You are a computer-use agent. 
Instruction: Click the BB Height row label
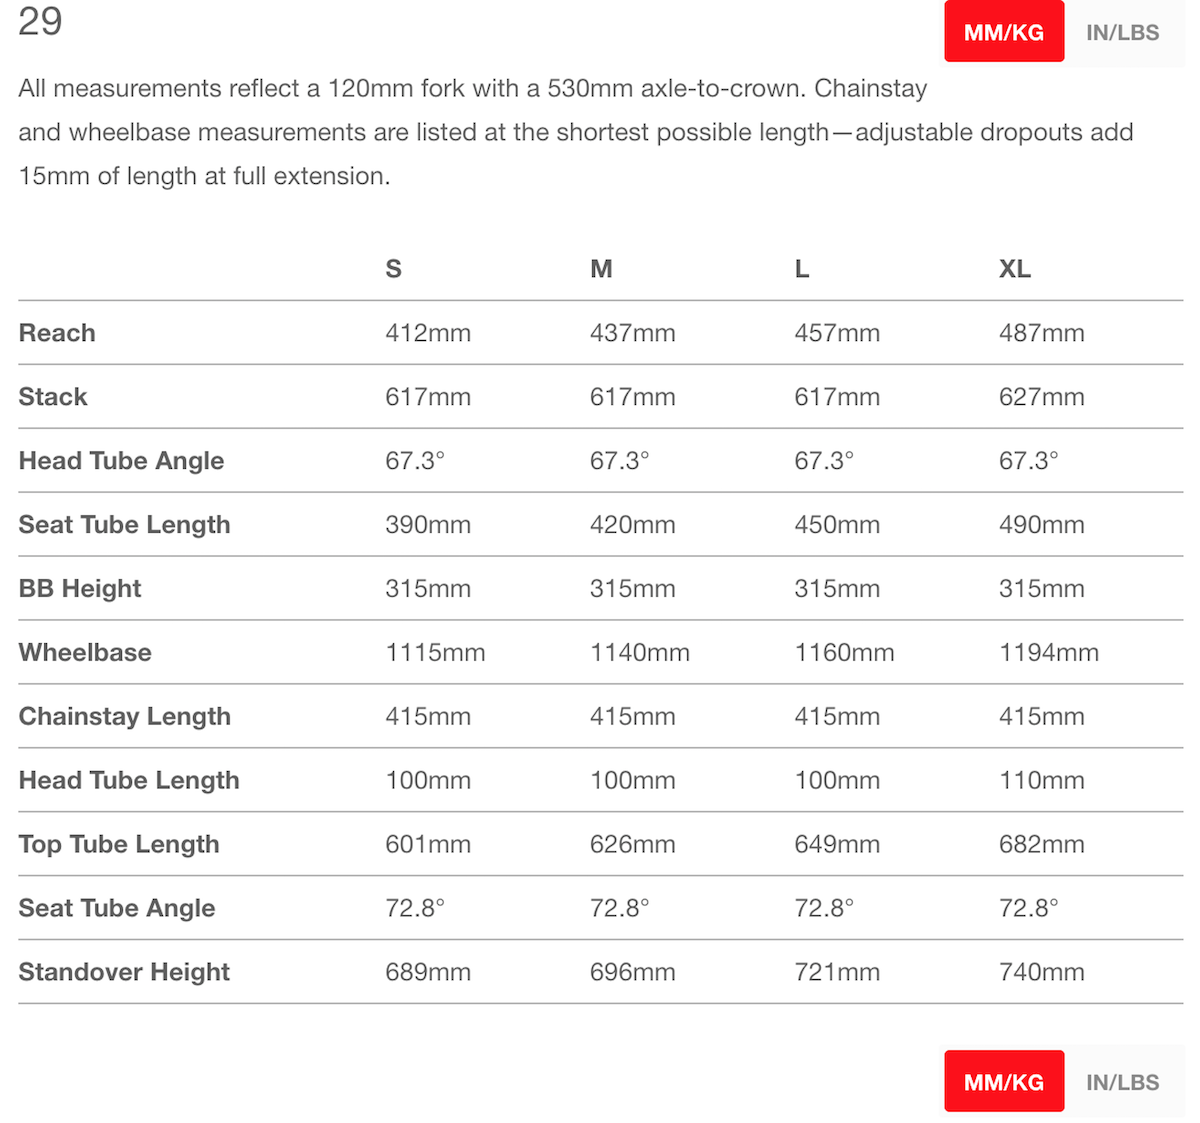[x=80, y=589]
